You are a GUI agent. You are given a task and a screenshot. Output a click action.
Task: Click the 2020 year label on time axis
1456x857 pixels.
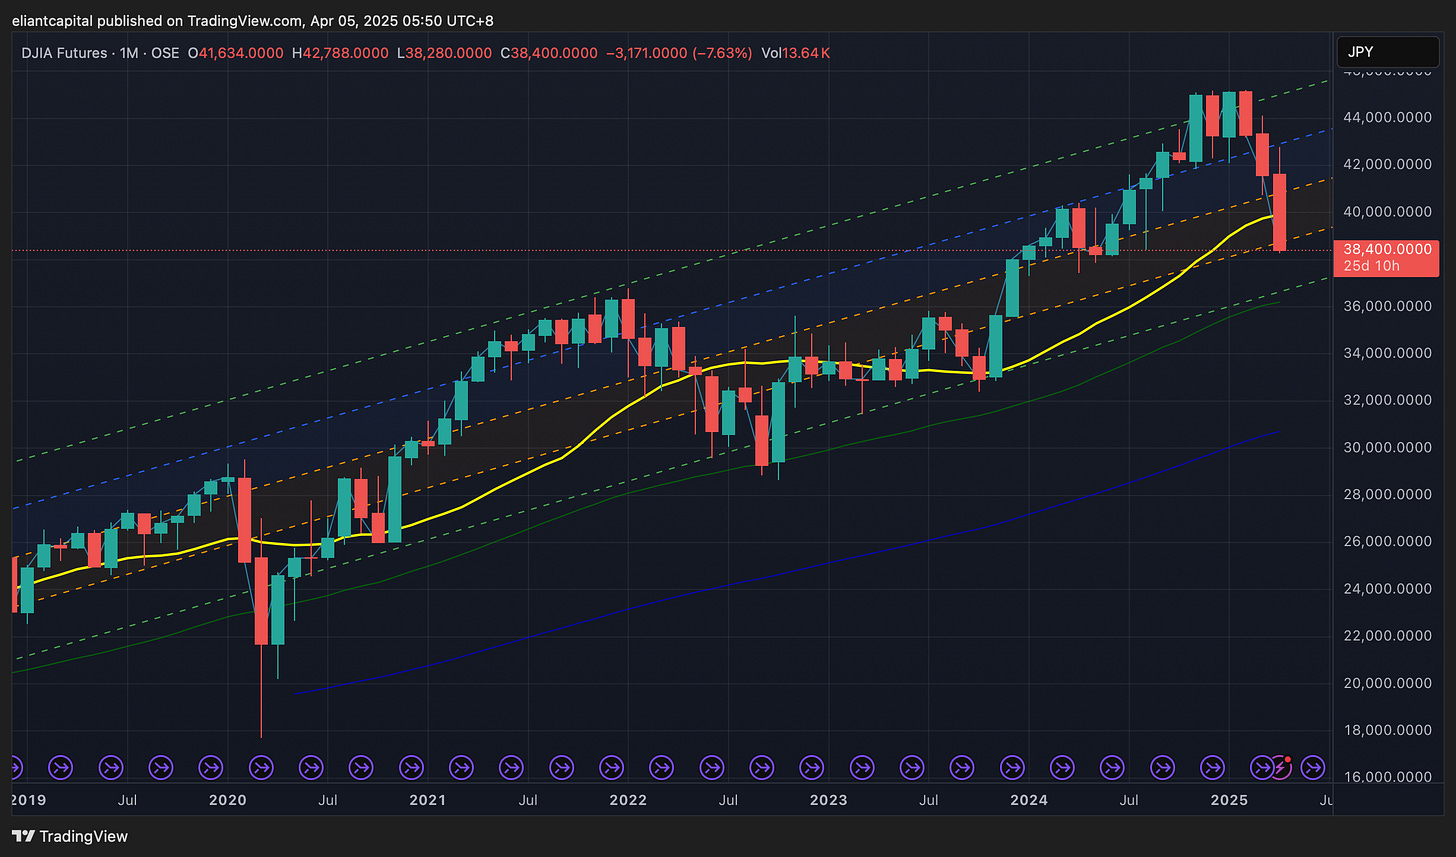coord(228,801)
